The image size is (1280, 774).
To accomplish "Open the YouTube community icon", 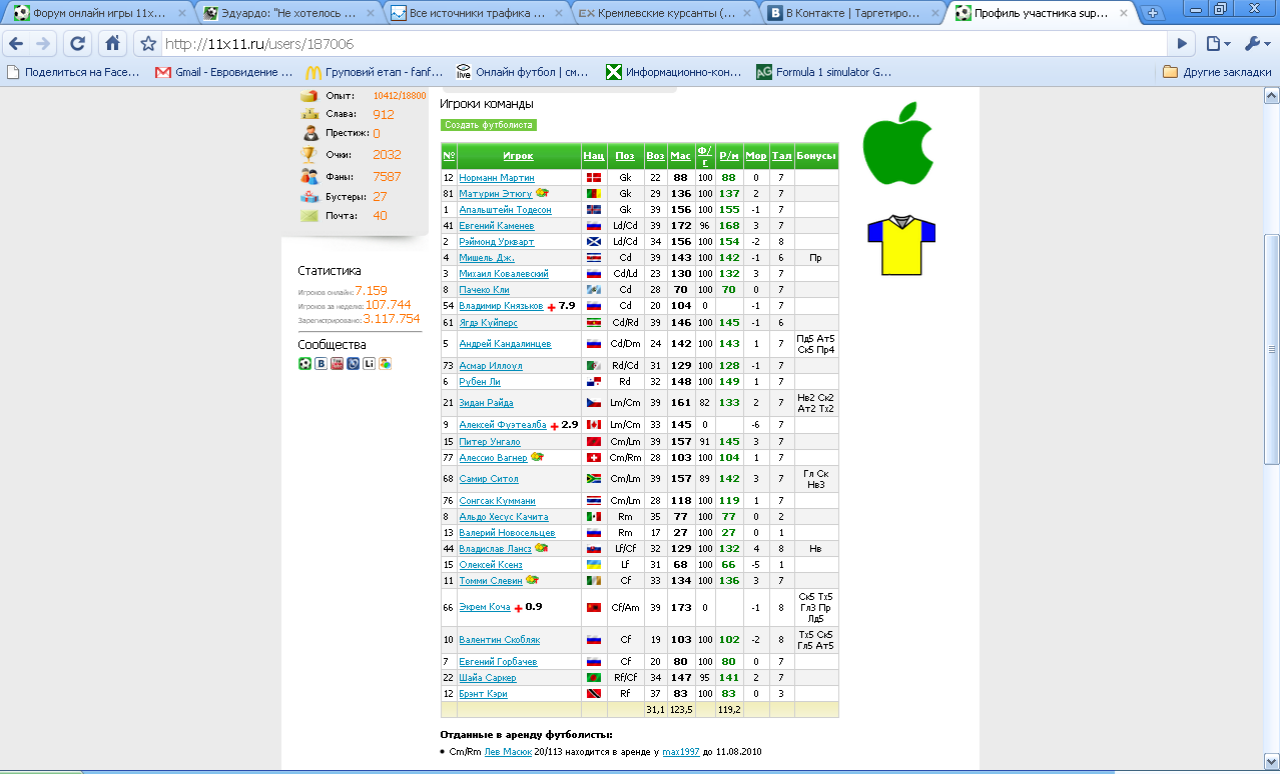I will pyautogui.click(x=337, y=364).
